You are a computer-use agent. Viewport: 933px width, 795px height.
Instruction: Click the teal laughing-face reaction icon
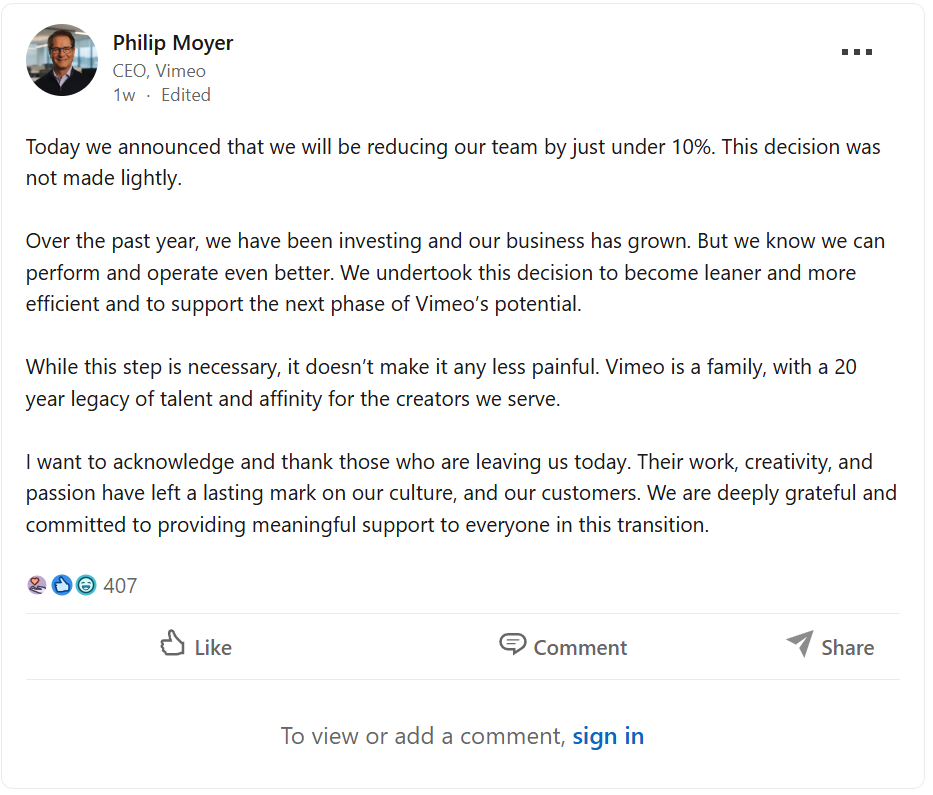86,586
